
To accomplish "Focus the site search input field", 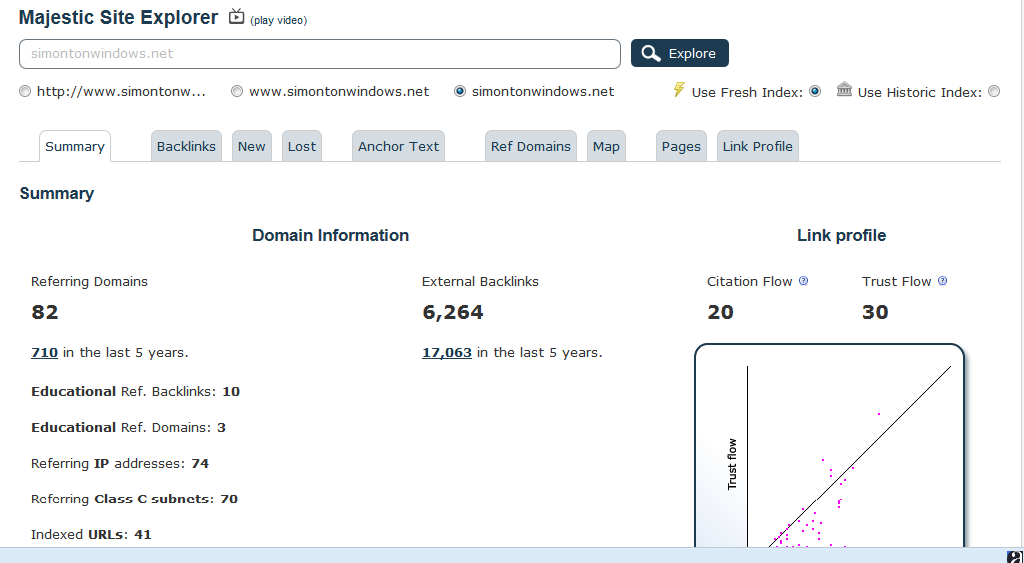I will point(320,54).
